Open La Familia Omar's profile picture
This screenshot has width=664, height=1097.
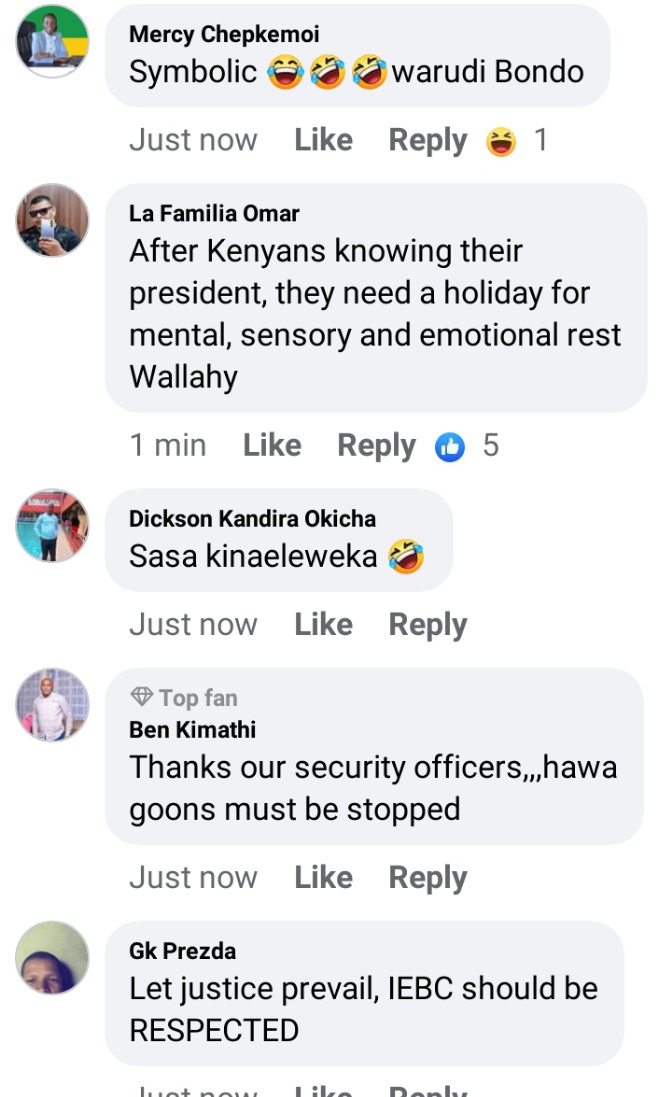pos(52,220)
